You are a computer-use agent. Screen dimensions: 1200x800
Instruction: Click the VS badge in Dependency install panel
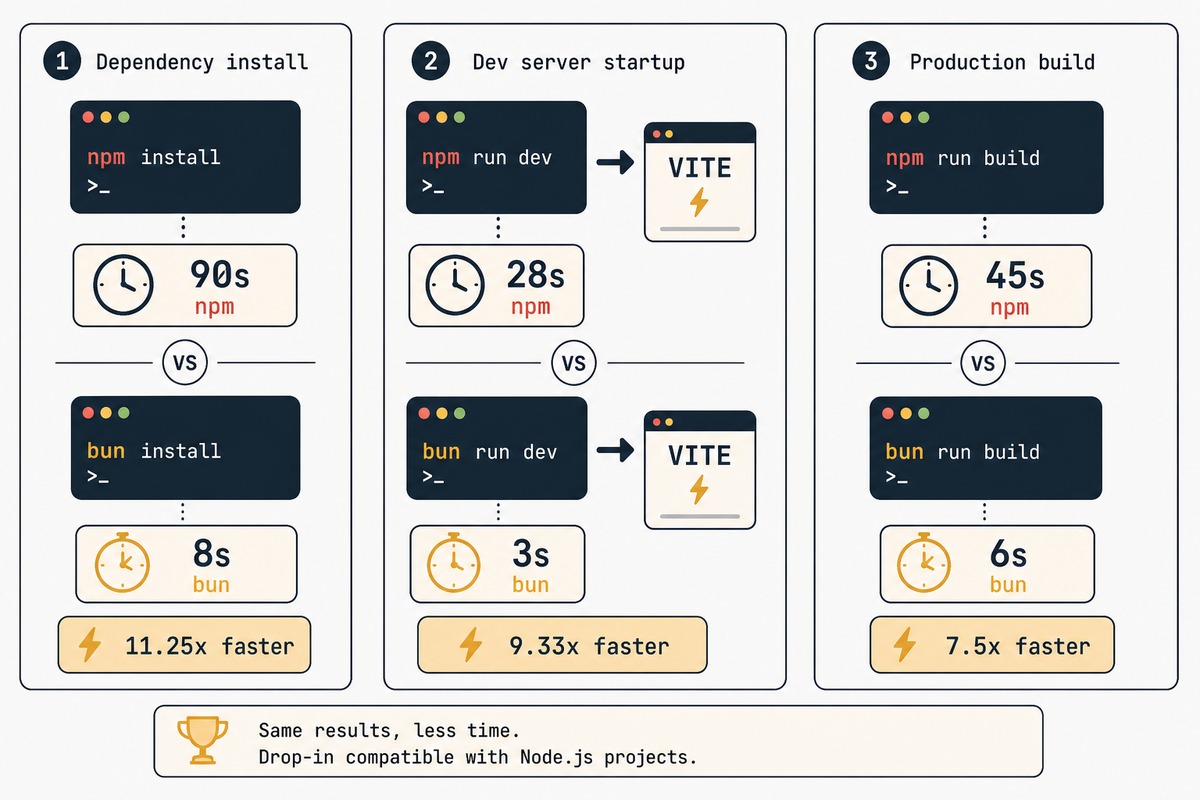185,362
